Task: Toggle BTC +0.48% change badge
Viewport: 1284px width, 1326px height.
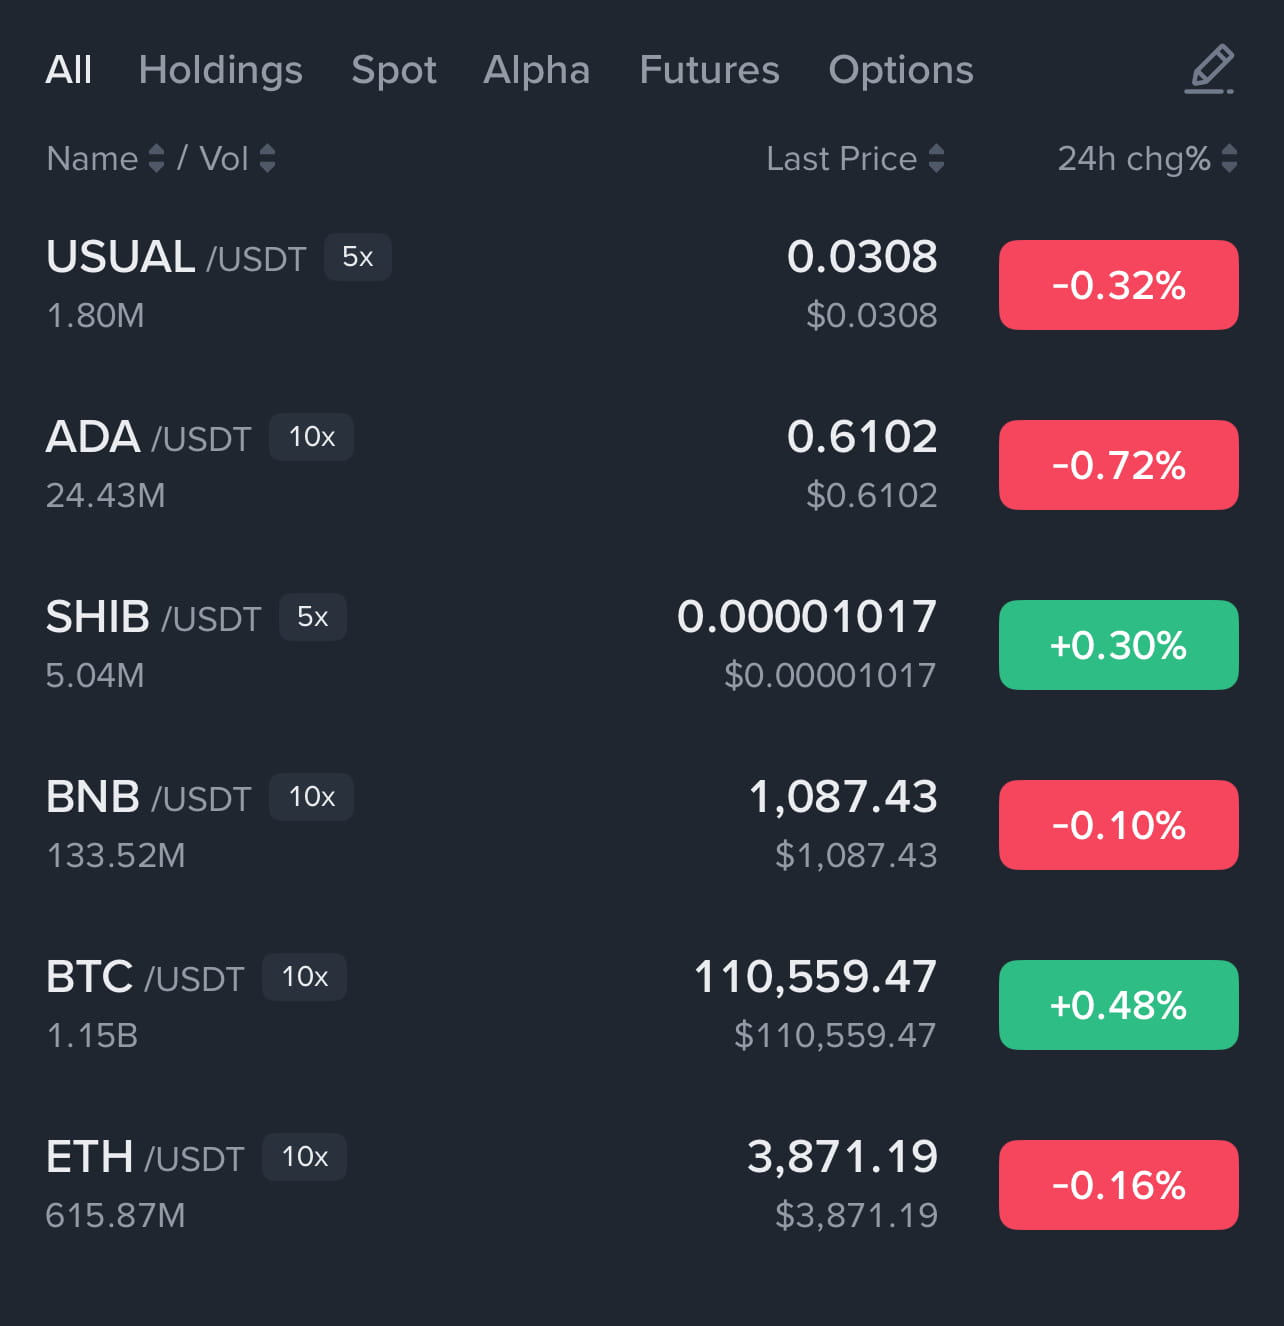Action: tap(1118, 1005)
